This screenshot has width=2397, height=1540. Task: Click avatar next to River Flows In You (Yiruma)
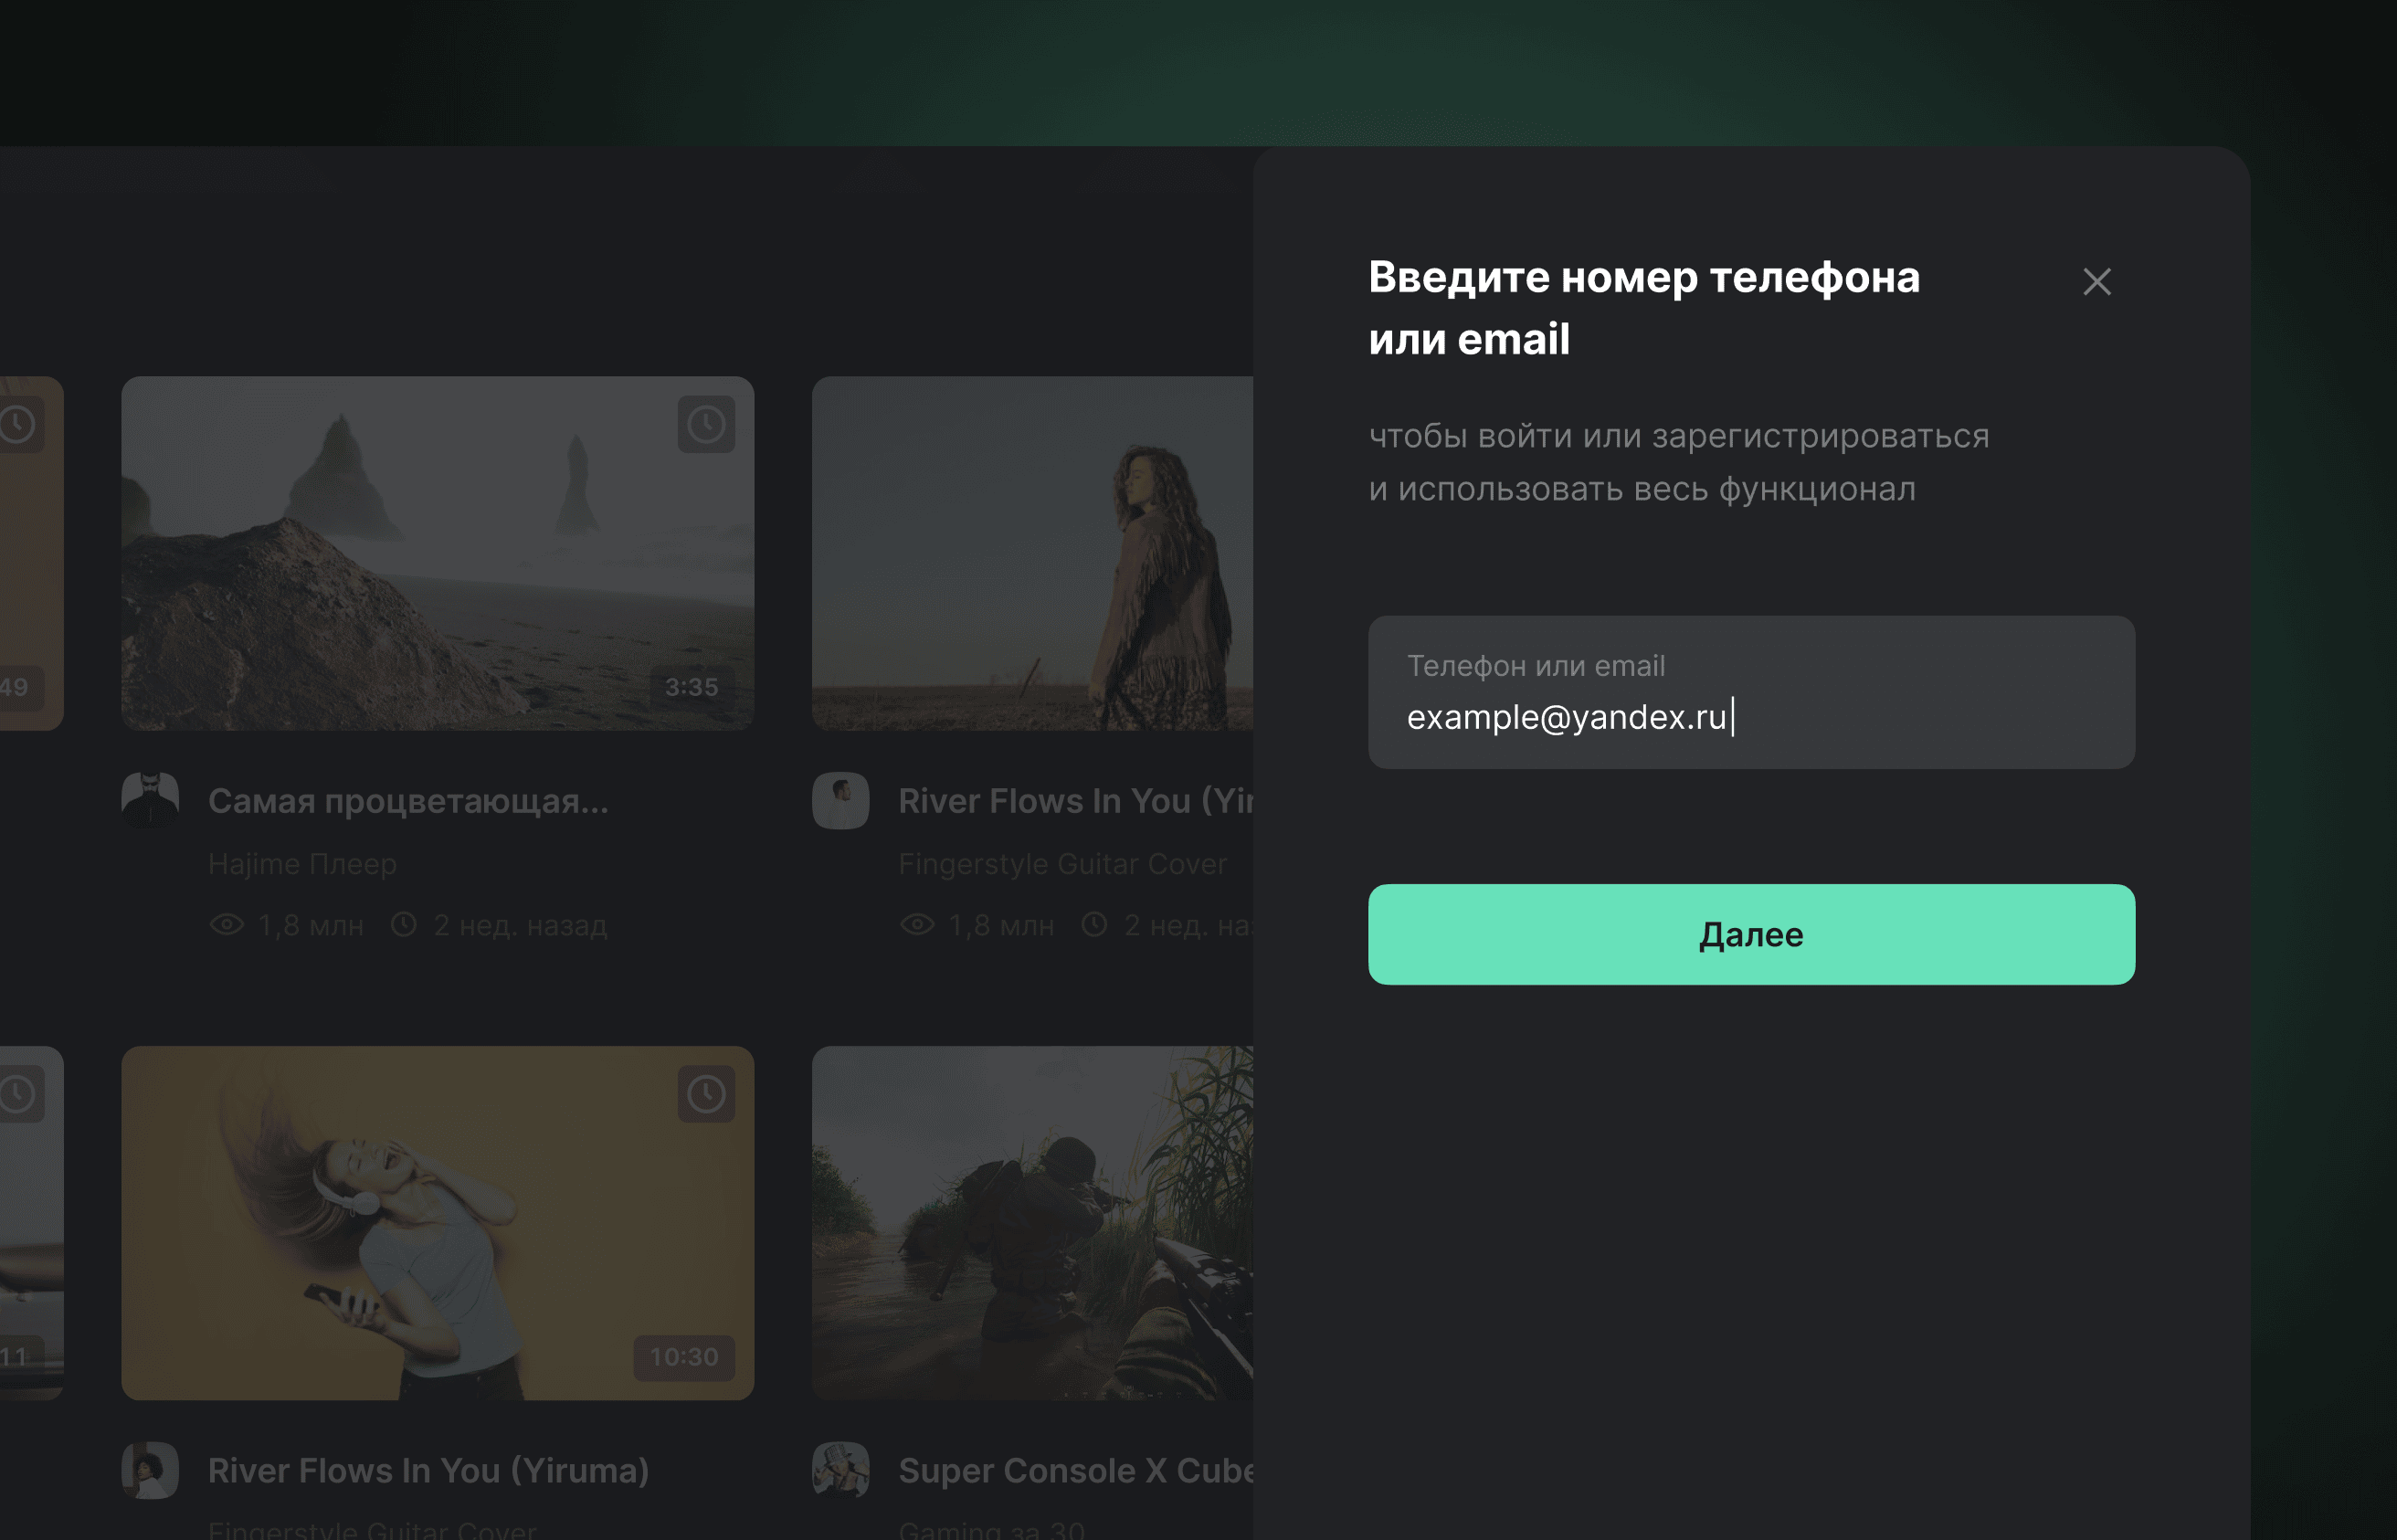pyautogui.click(x=150, y=1470)
